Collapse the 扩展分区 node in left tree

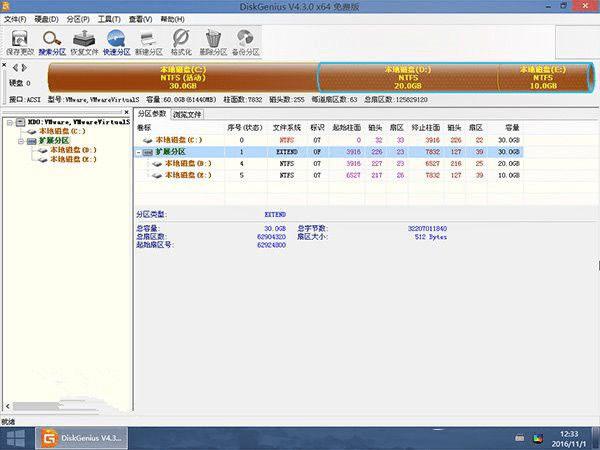click(x=21, y=141)
